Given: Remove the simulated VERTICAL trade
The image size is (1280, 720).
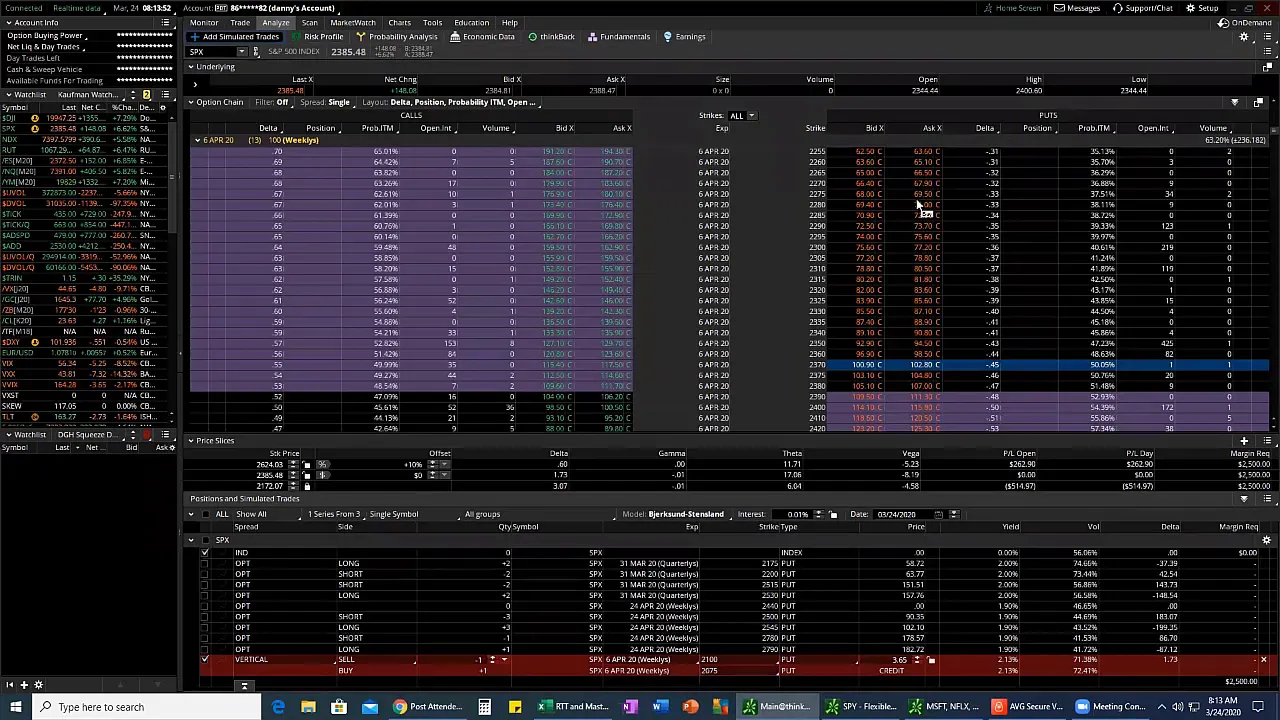Looking at the screenshot, I should [x=1263, y=661].
